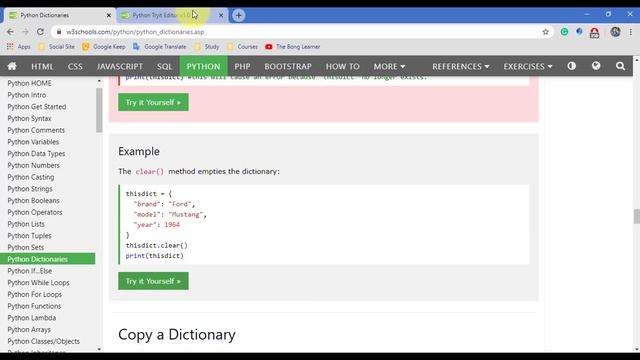The width and height of the screenshot is (640, 360).
Task: Click the Grammarly extension icon
Action: (x=564, y=32)
